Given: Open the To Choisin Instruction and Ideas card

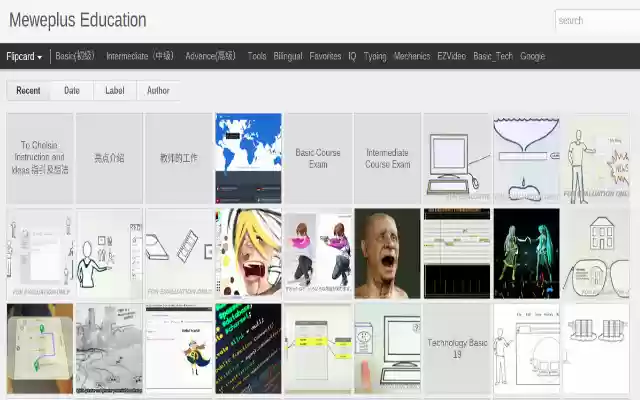Looking at the screenshot, I should pyautogui.click(x=40, y=158).
